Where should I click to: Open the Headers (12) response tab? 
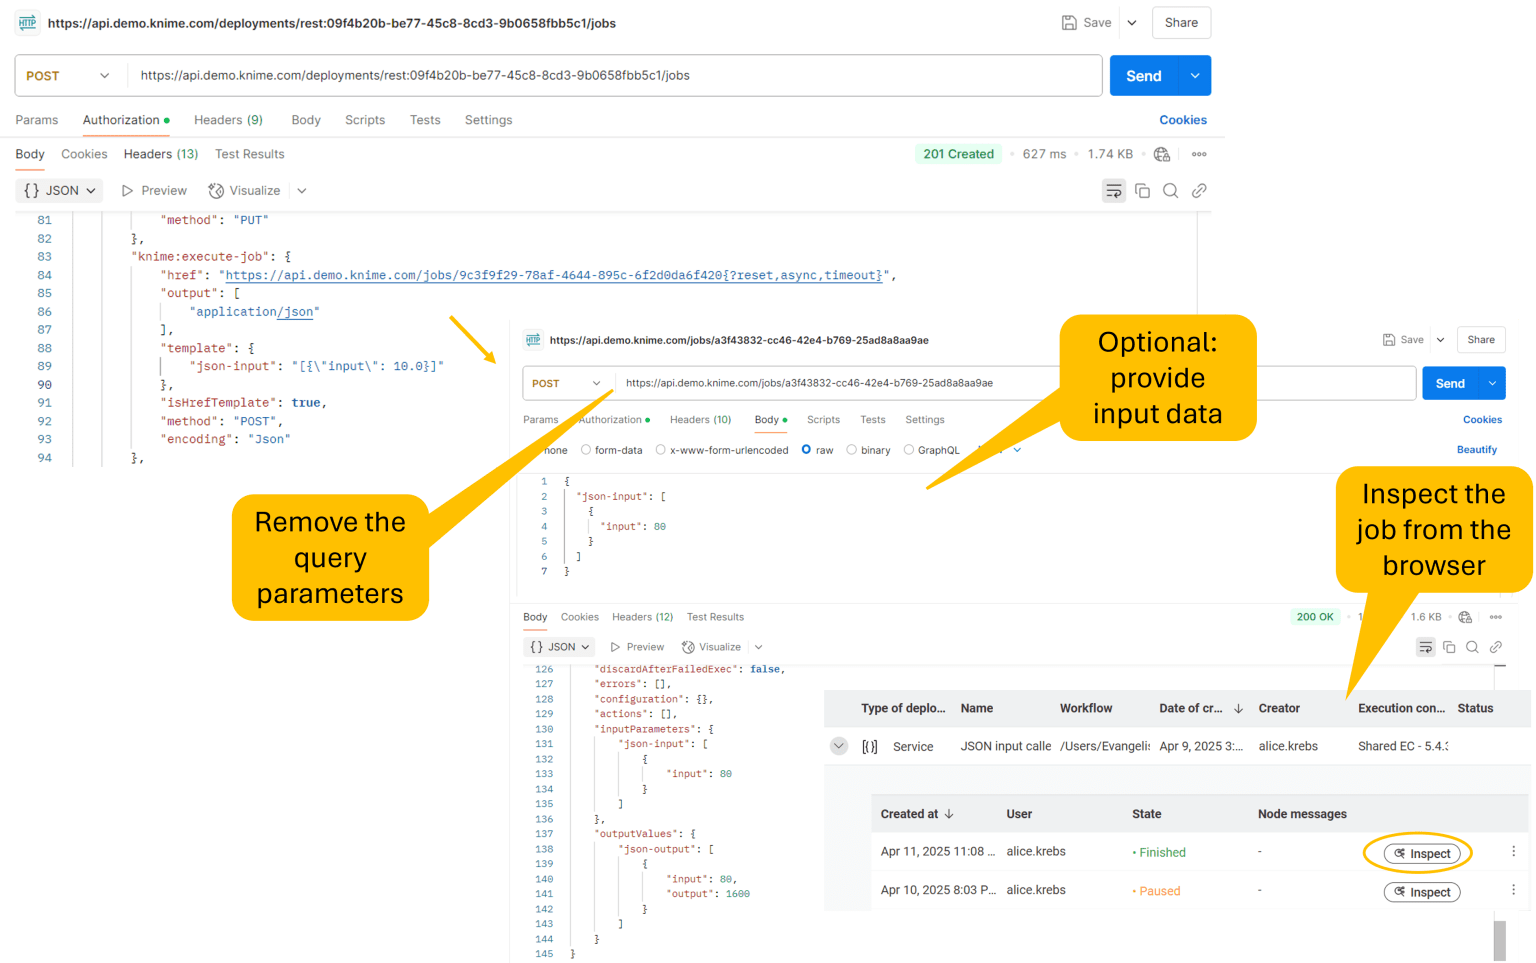coord(642,617)
